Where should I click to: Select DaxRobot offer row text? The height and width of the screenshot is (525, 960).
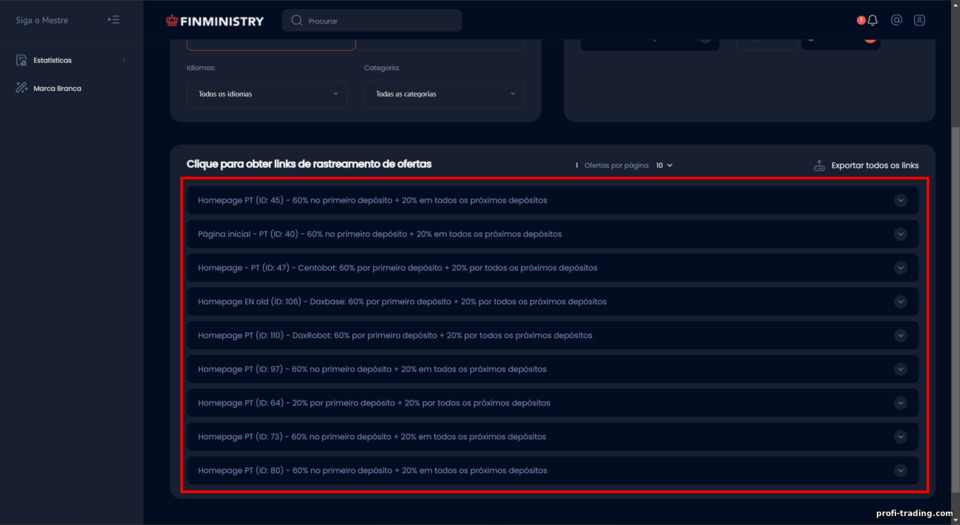[395, 335]
